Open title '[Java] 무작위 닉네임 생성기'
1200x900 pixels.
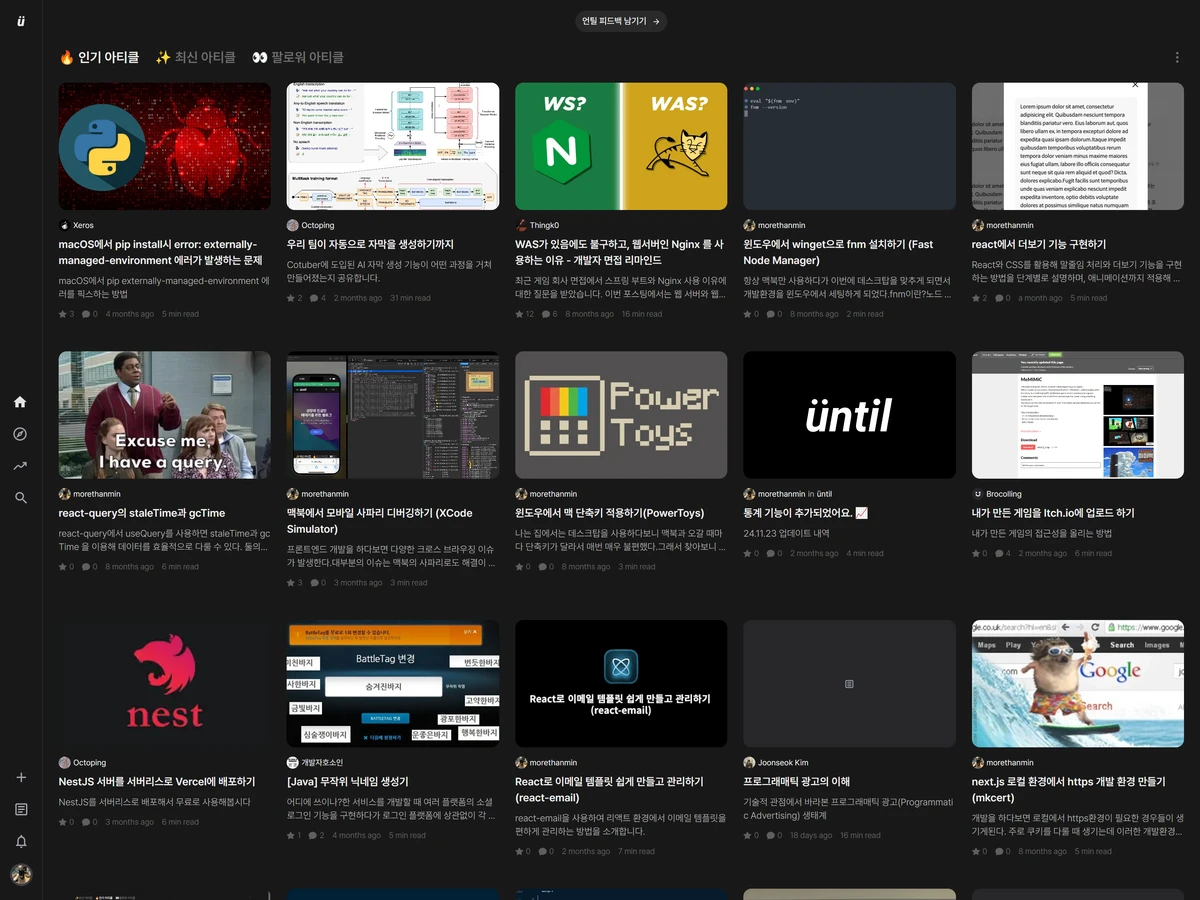(x=348, y=782)
